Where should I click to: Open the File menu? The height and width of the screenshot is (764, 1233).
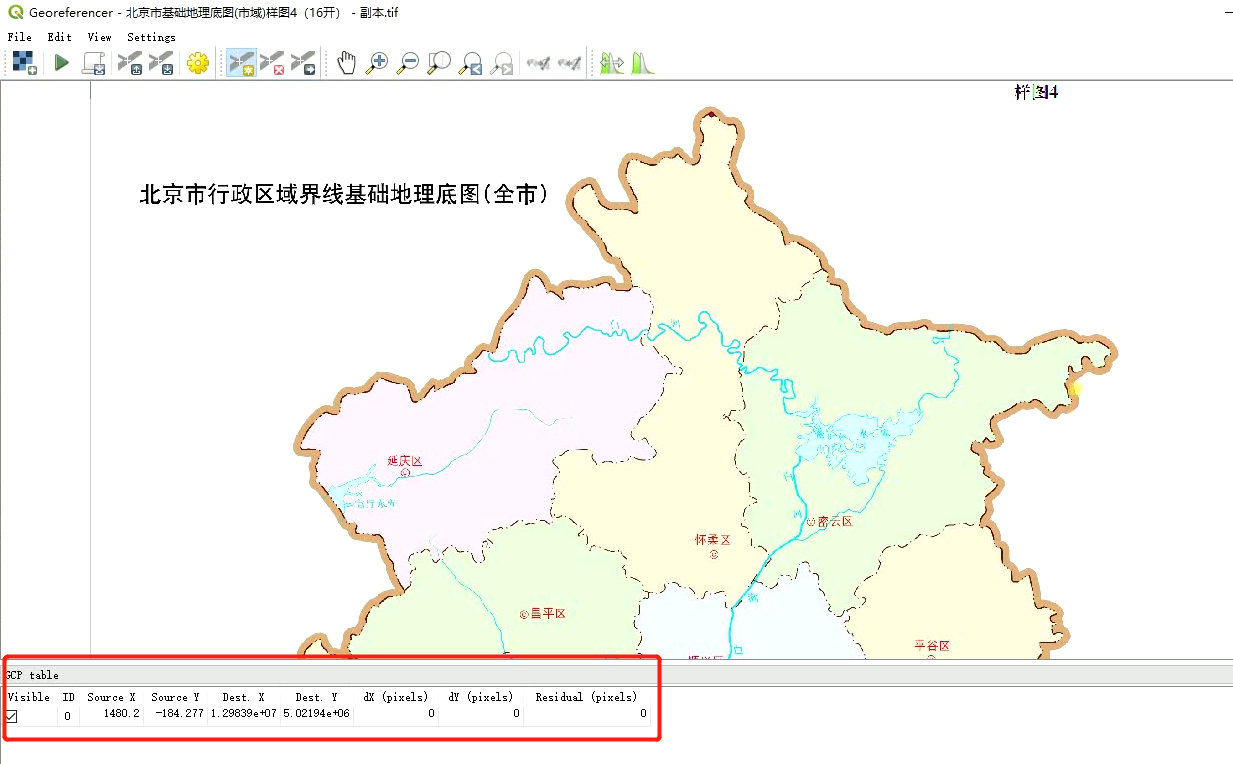[19, 37]
